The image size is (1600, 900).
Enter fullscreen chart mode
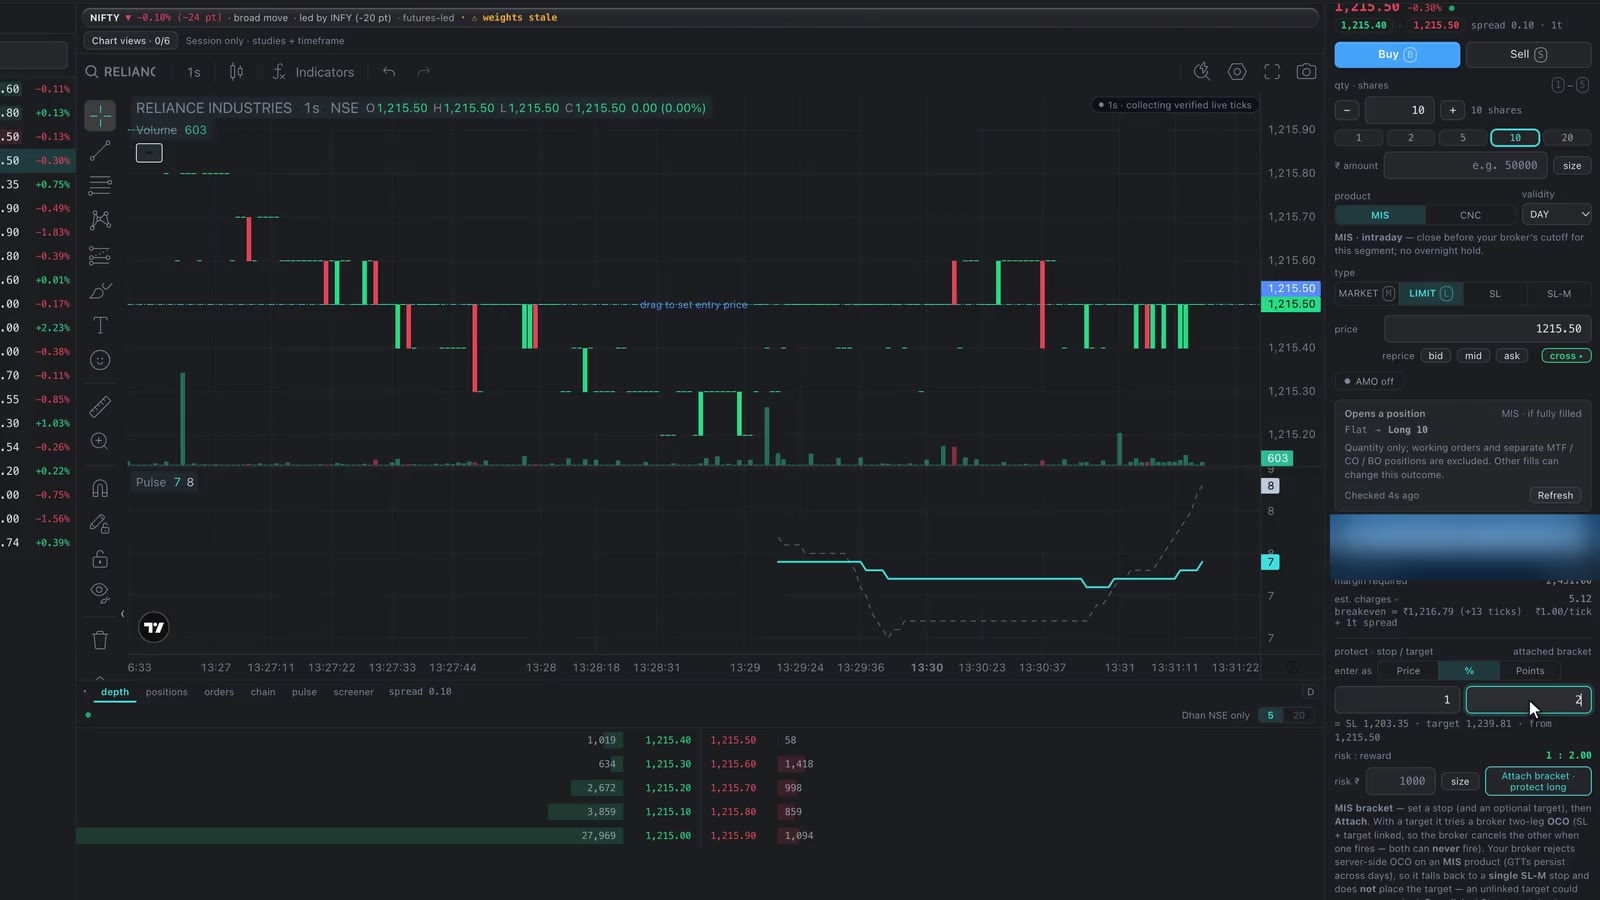(x=1272, y=72)
